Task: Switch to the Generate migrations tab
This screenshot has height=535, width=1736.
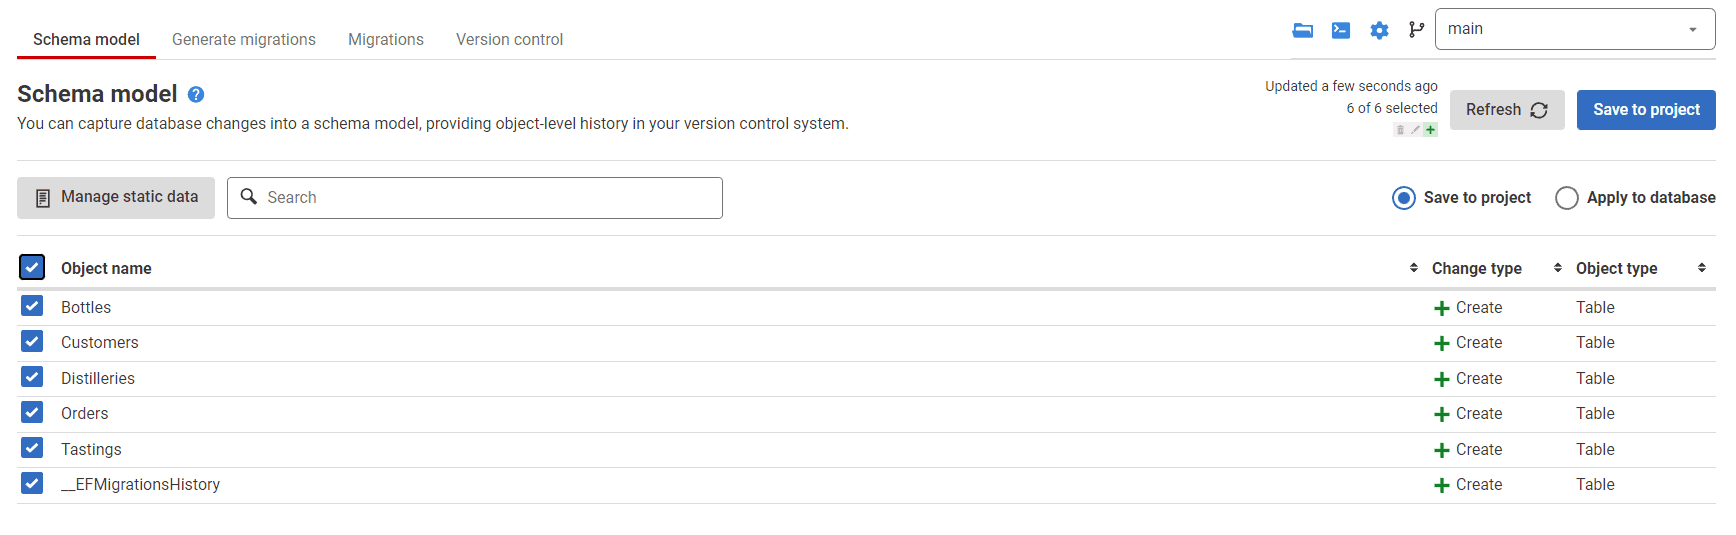Action: (244, 39)
